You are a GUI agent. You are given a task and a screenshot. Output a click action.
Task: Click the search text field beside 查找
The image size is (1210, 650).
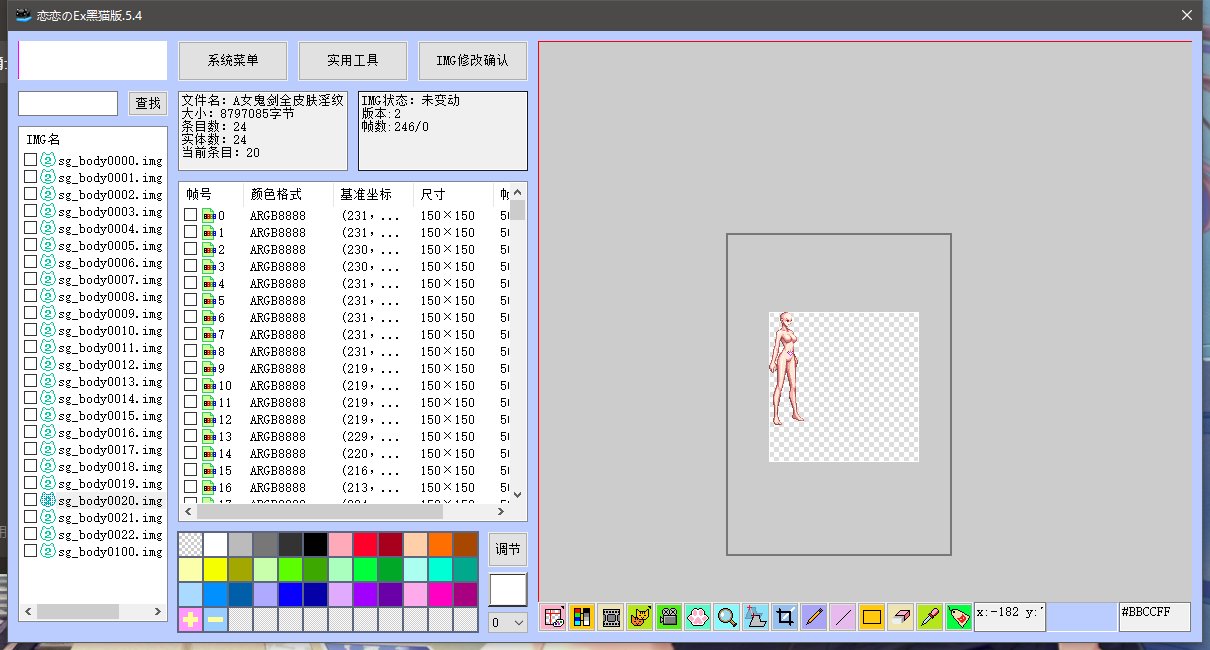pyautogui.click(x=68, y=103)
